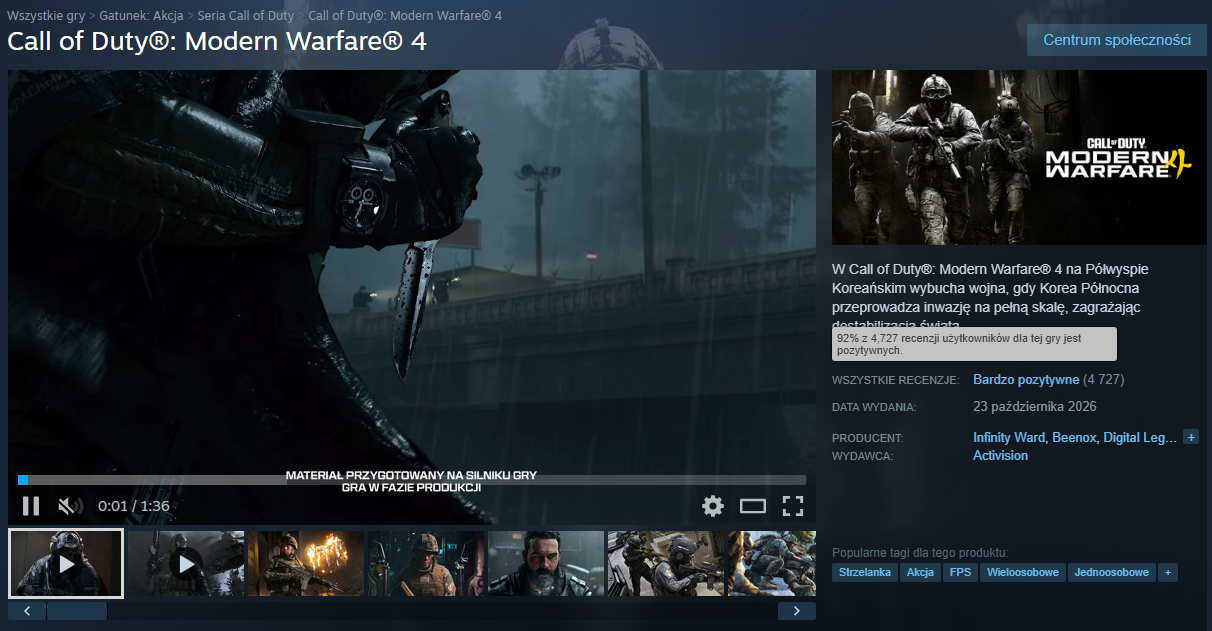Select the FPS tag
The height and width of the screenshot is (631, 1212).
tap(961, 573)
